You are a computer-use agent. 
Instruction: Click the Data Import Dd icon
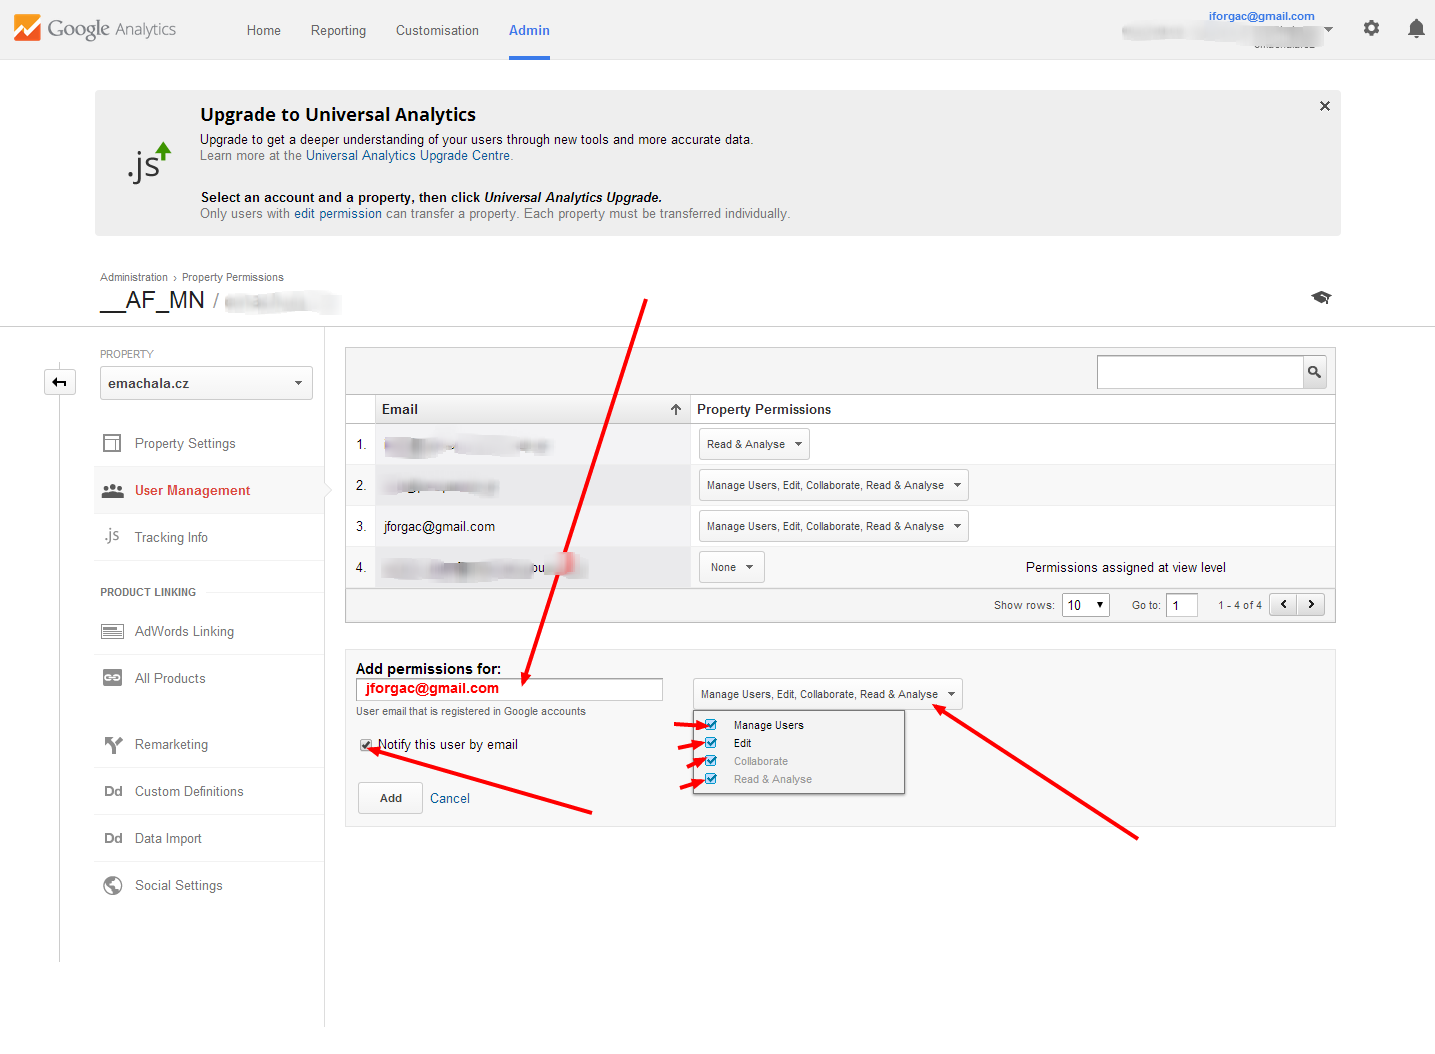[113, 838]
